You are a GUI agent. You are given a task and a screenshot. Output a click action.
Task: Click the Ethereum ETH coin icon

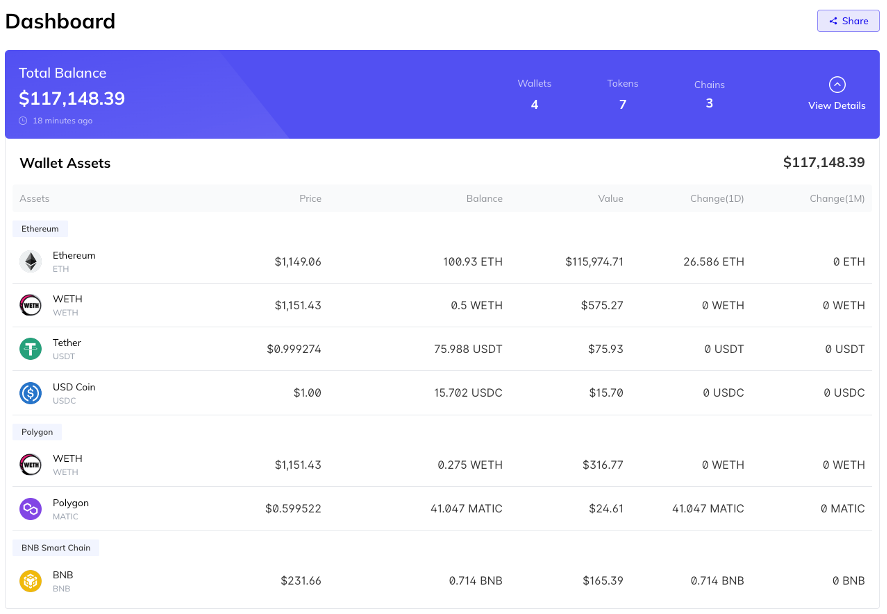click(x=30, y=262)
